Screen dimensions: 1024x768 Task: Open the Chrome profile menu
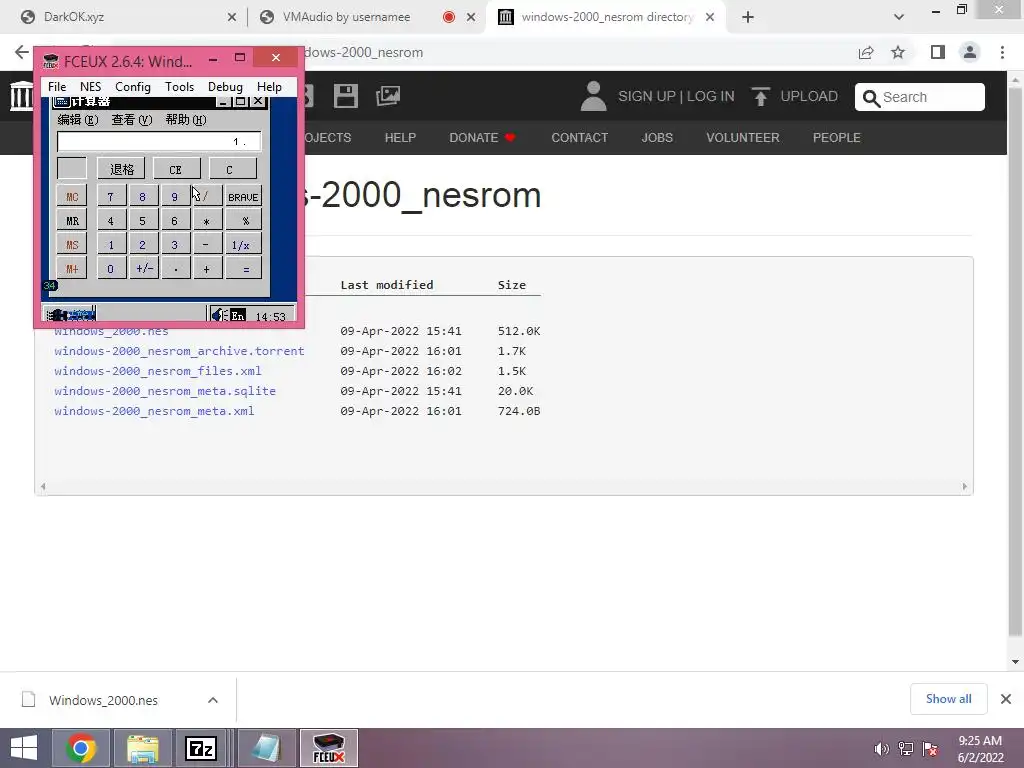tap(970, 52)
